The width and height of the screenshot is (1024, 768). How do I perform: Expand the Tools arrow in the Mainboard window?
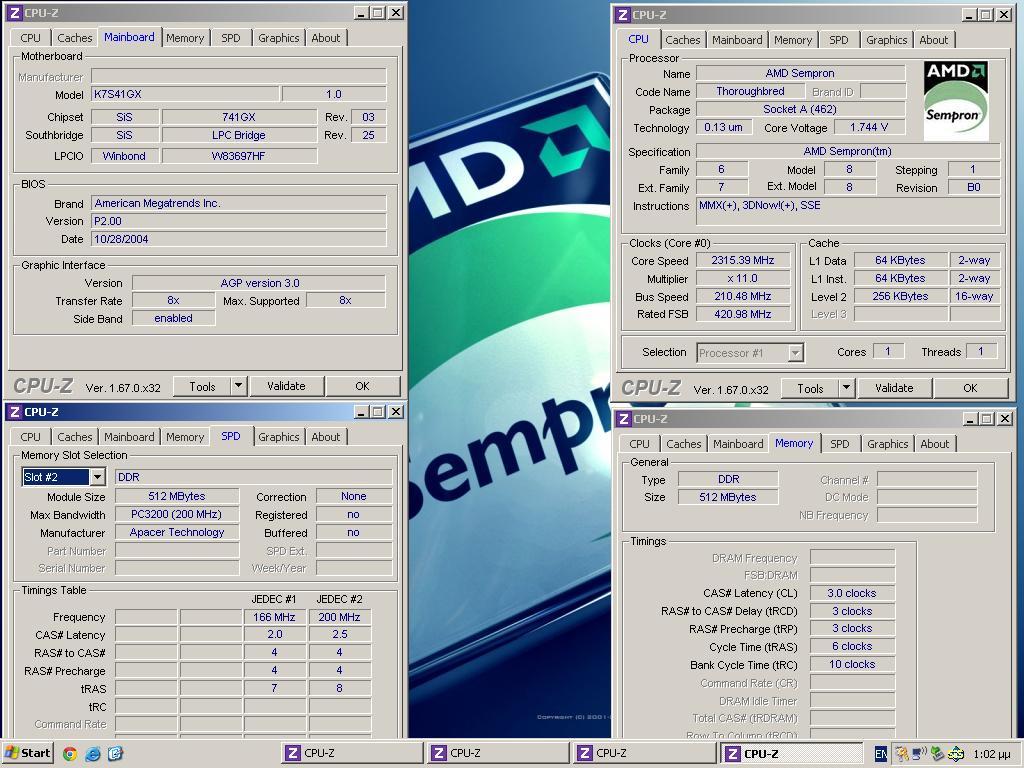pos(238,386)
